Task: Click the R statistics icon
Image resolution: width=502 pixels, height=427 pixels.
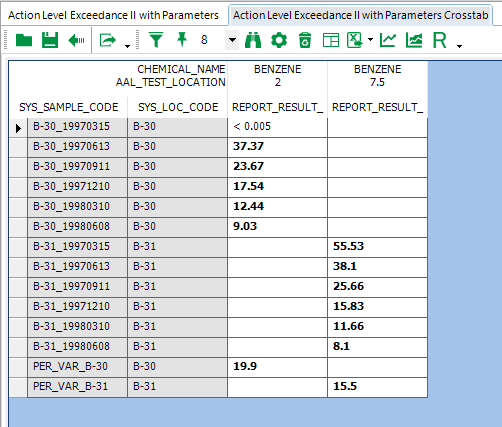Action: pos(440,40)
